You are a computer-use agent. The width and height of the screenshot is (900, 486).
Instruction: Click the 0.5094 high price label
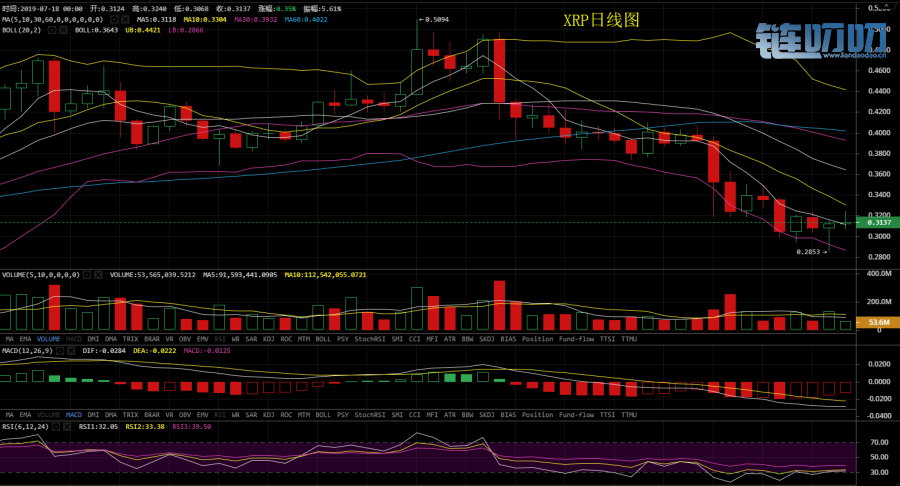[437, 20]
